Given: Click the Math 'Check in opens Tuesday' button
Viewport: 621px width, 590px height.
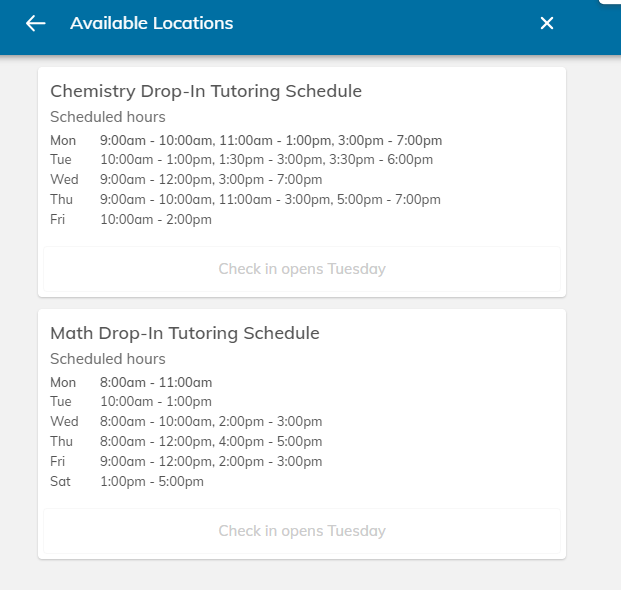Looking at the screenshot, I should (x=302, y=531).
